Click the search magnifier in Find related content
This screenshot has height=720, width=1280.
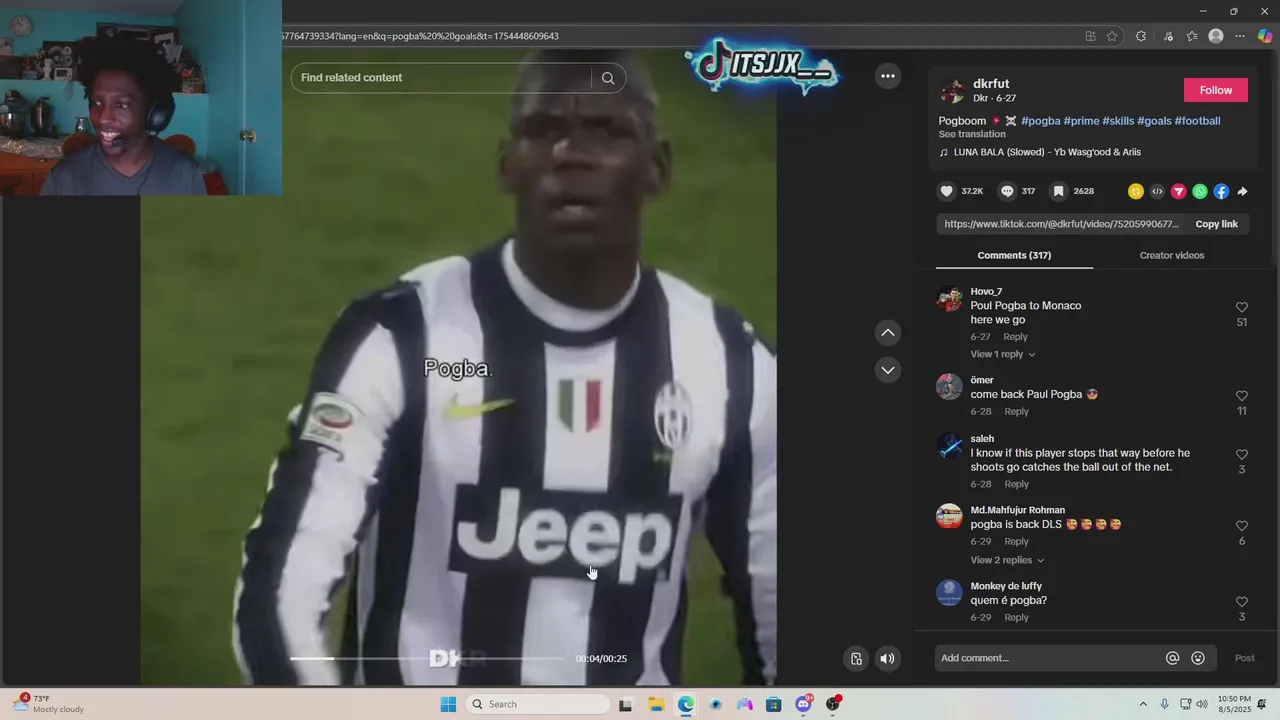click(x=608, y=78)
